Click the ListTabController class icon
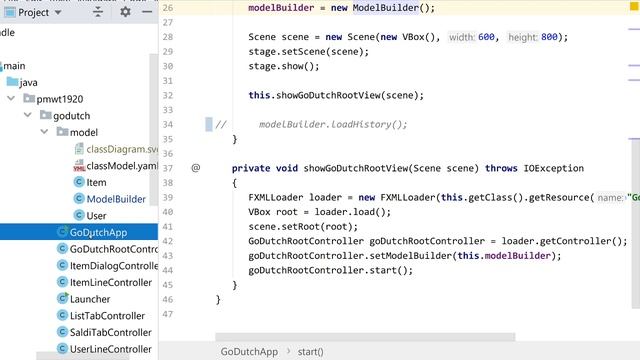640x360 pixels. click(62, 315)
